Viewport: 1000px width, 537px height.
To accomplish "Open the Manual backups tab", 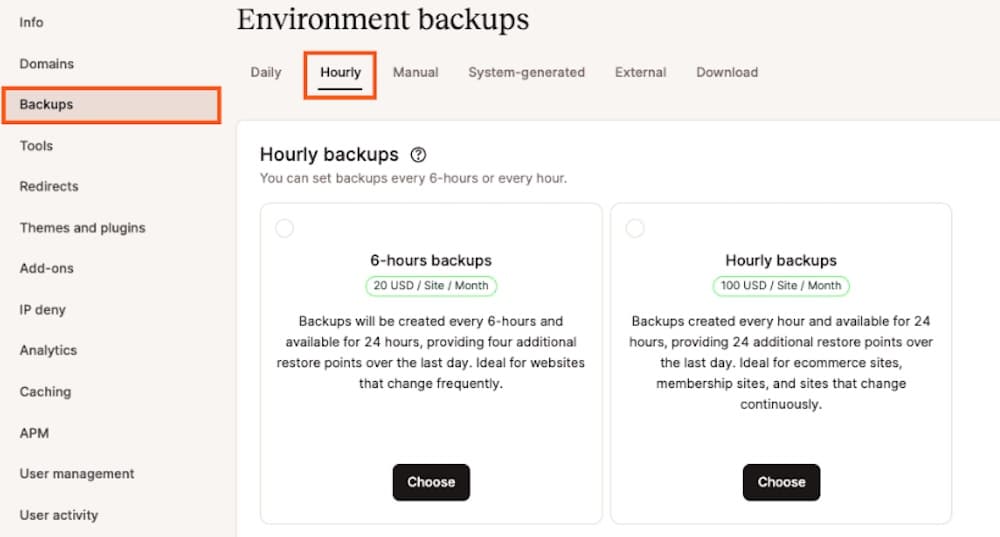I will (415, 72).
